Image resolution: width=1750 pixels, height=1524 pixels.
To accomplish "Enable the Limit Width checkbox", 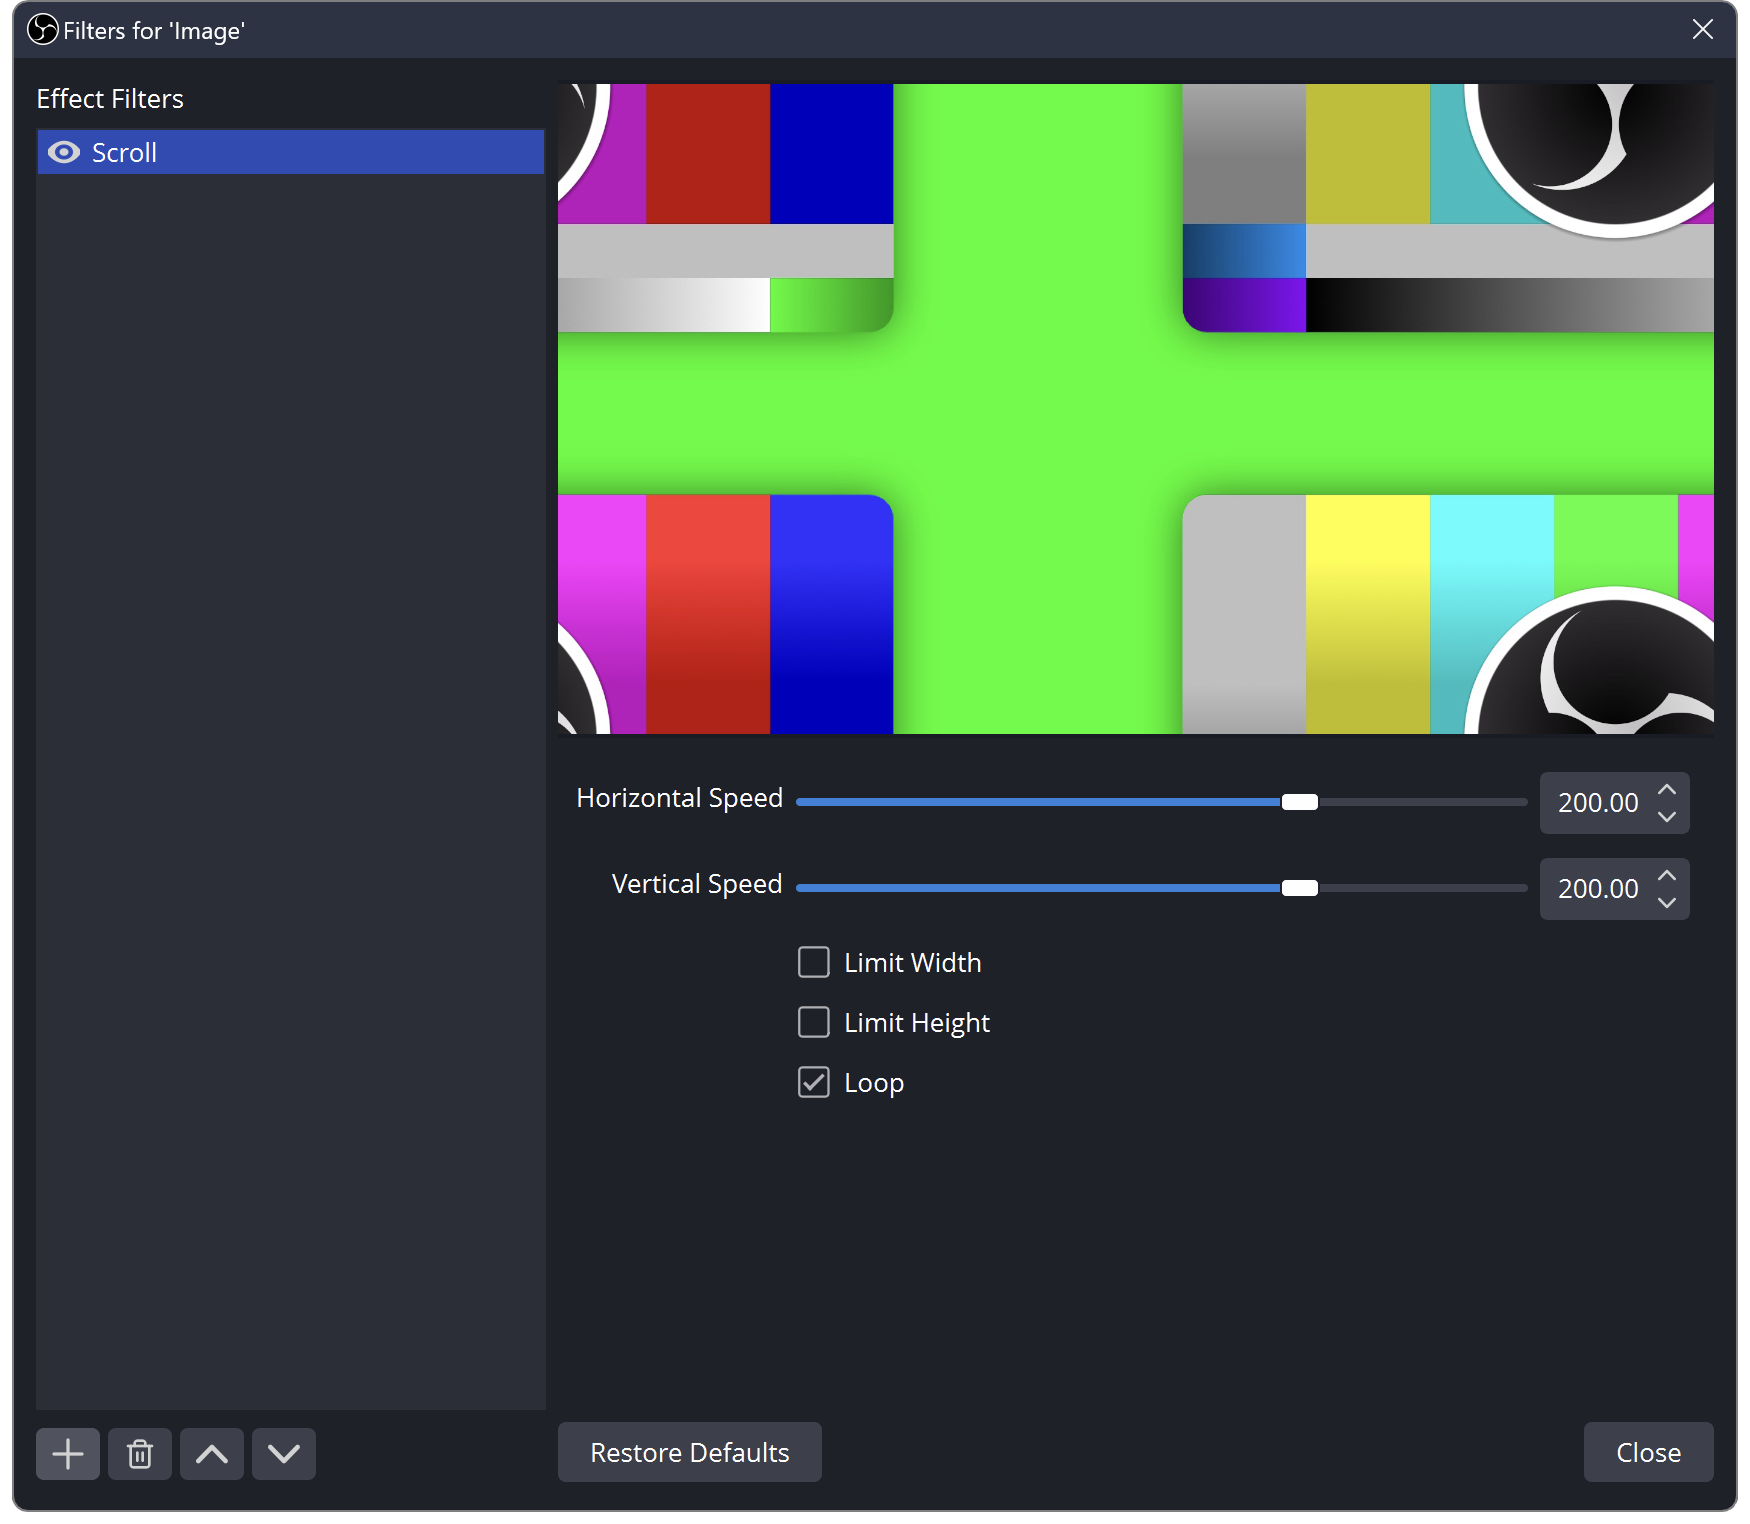I will [x=814, y=962].
